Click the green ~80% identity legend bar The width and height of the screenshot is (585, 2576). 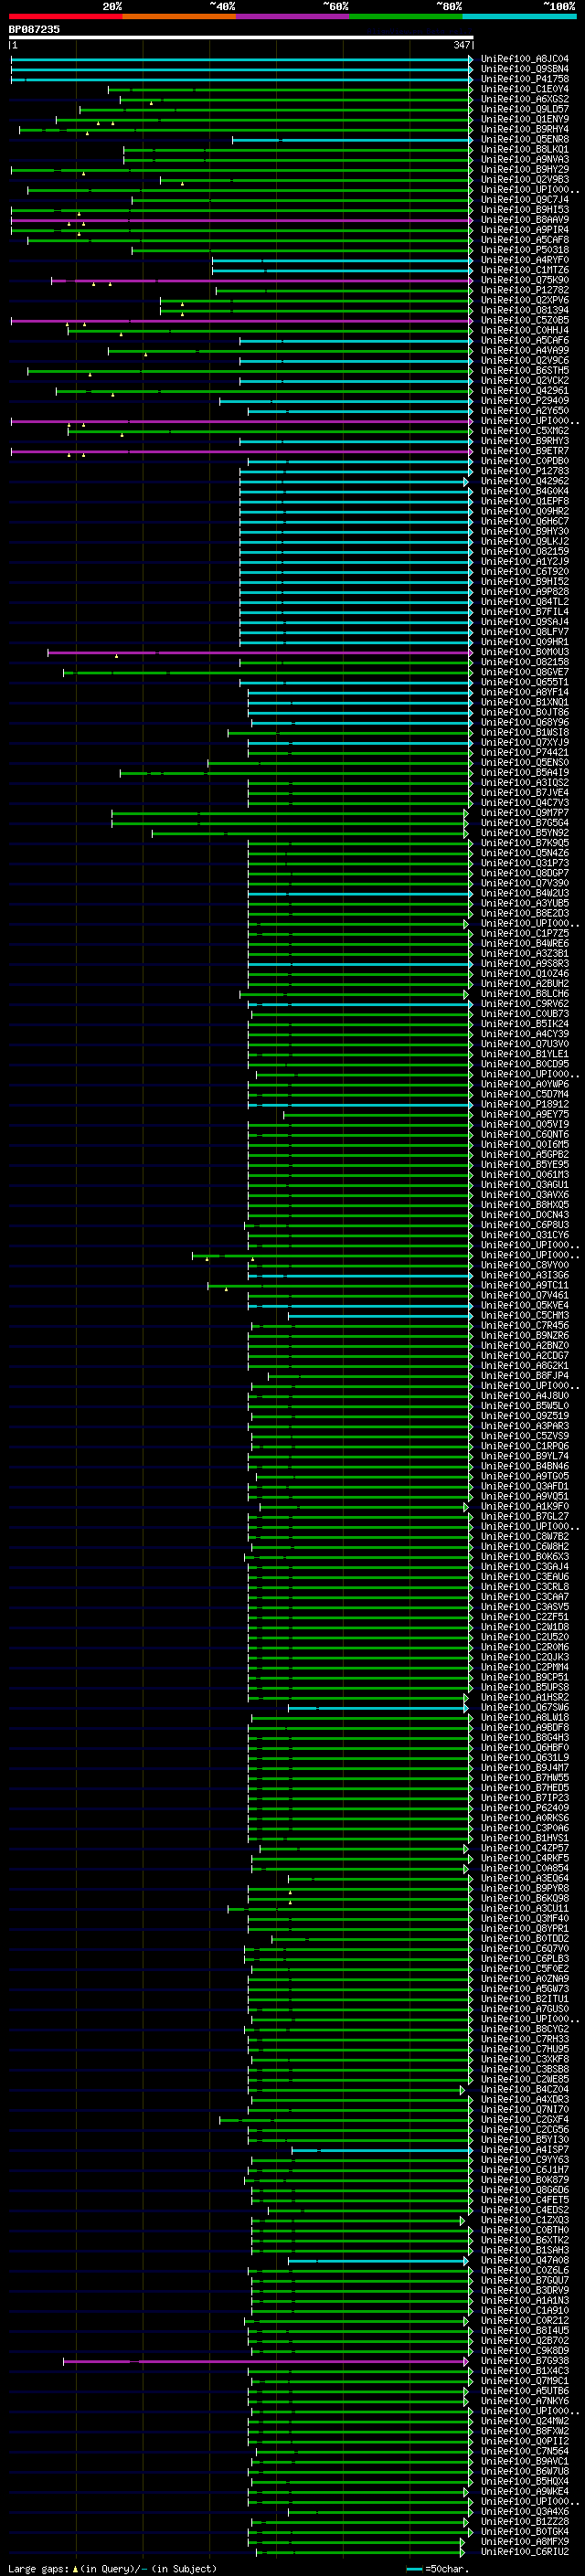[406, 16]
